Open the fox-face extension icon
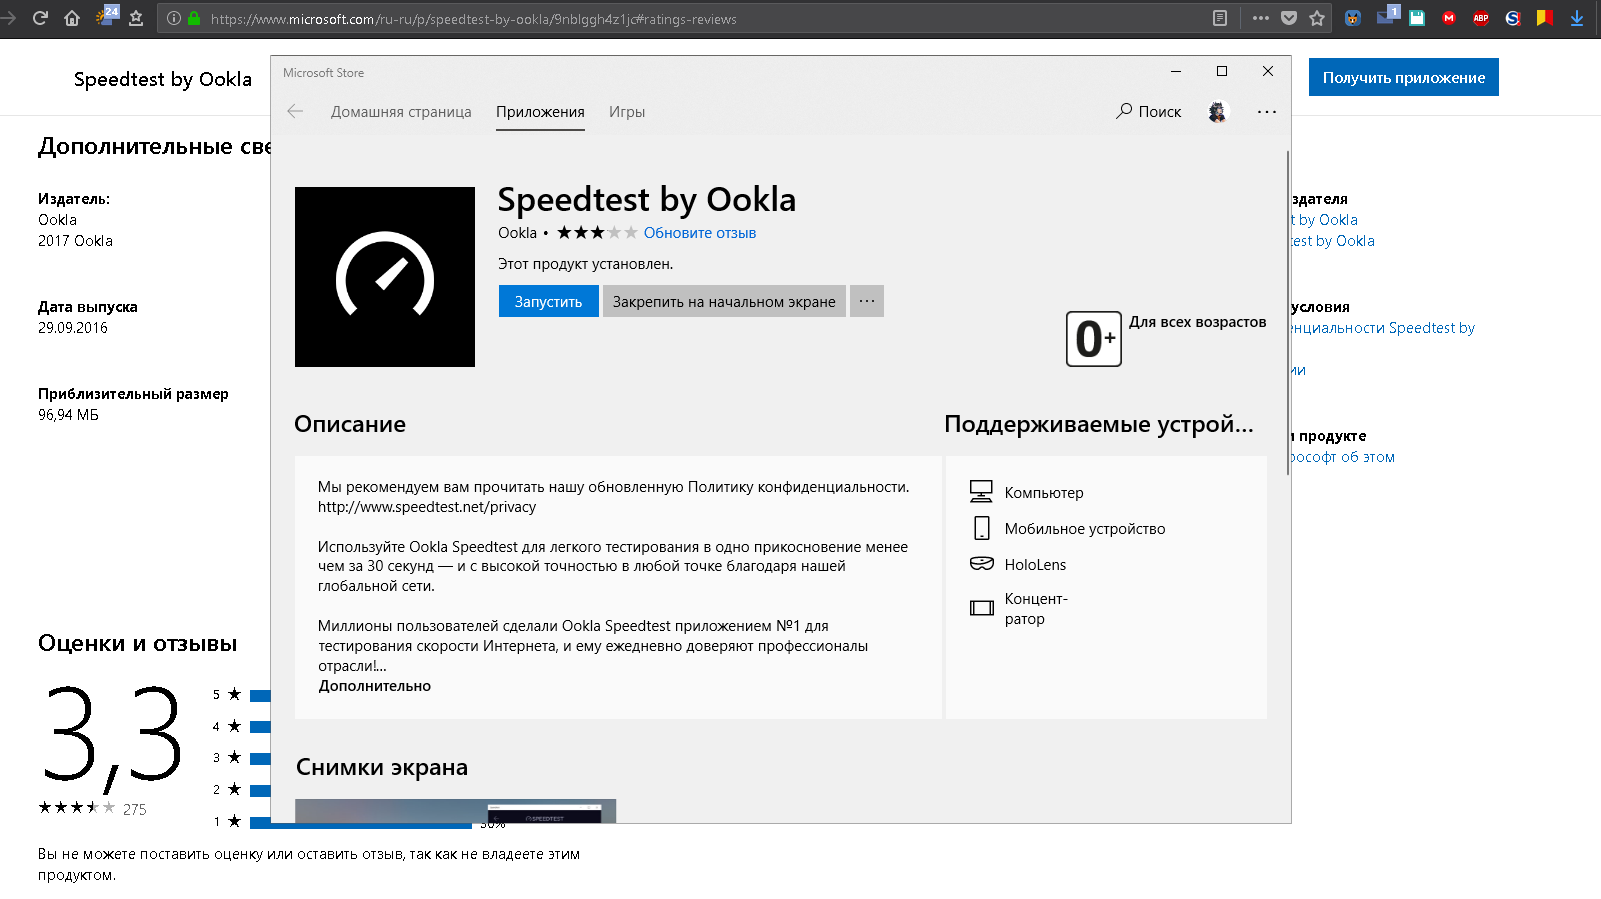Screen dimensions: 1601x899 pos(1353,18)
